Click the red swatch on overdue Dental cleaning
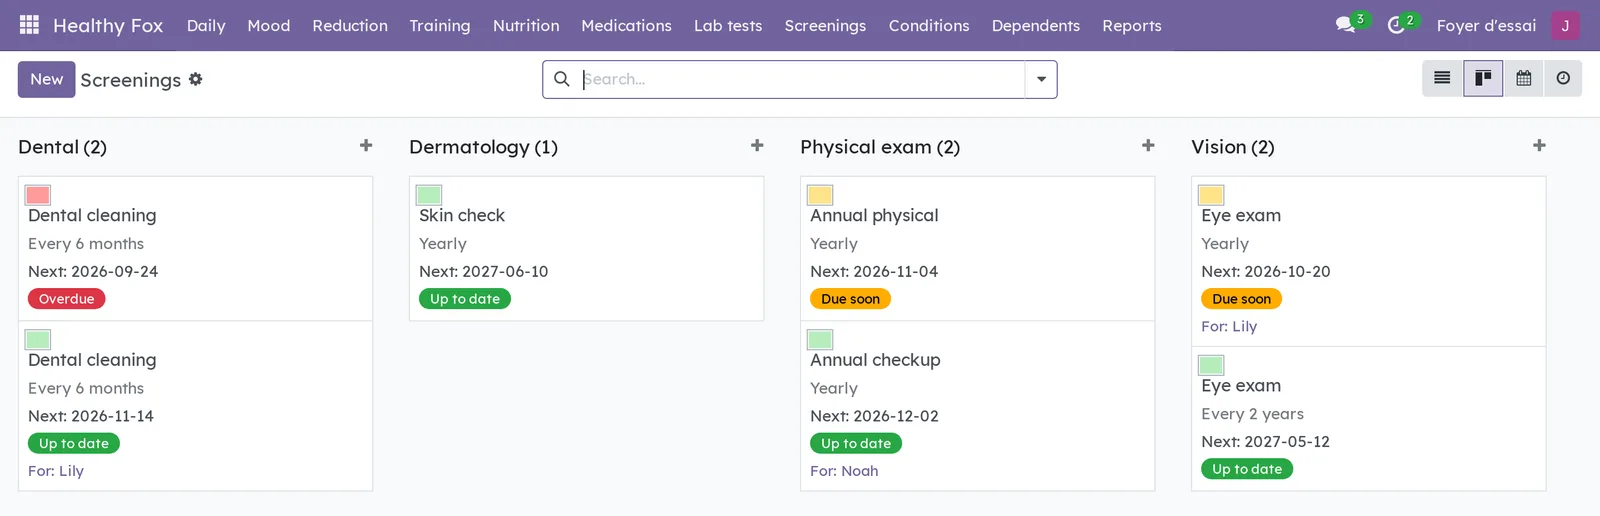The image size is (1600, 516). [38, 195]
